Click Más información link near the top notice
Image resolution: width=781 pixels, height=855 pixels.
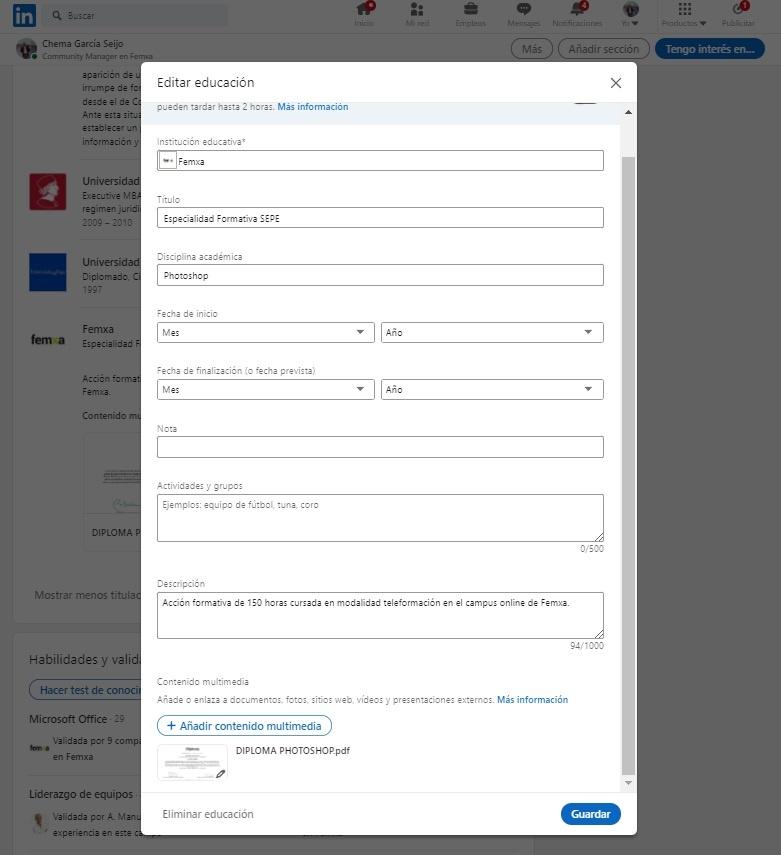coord(313,107)
